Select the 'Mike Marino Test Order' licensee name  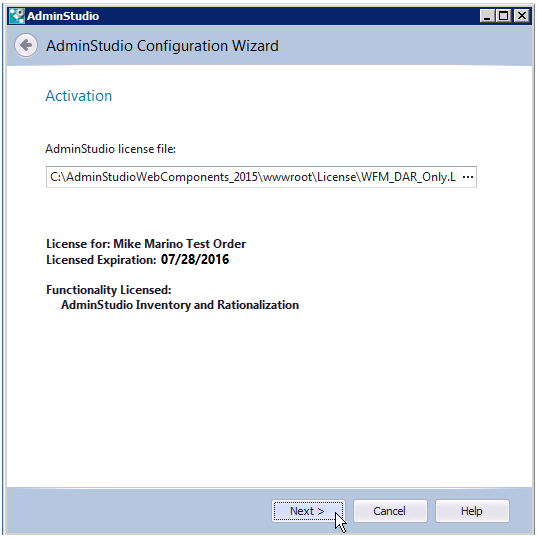[x=179, y=244]
